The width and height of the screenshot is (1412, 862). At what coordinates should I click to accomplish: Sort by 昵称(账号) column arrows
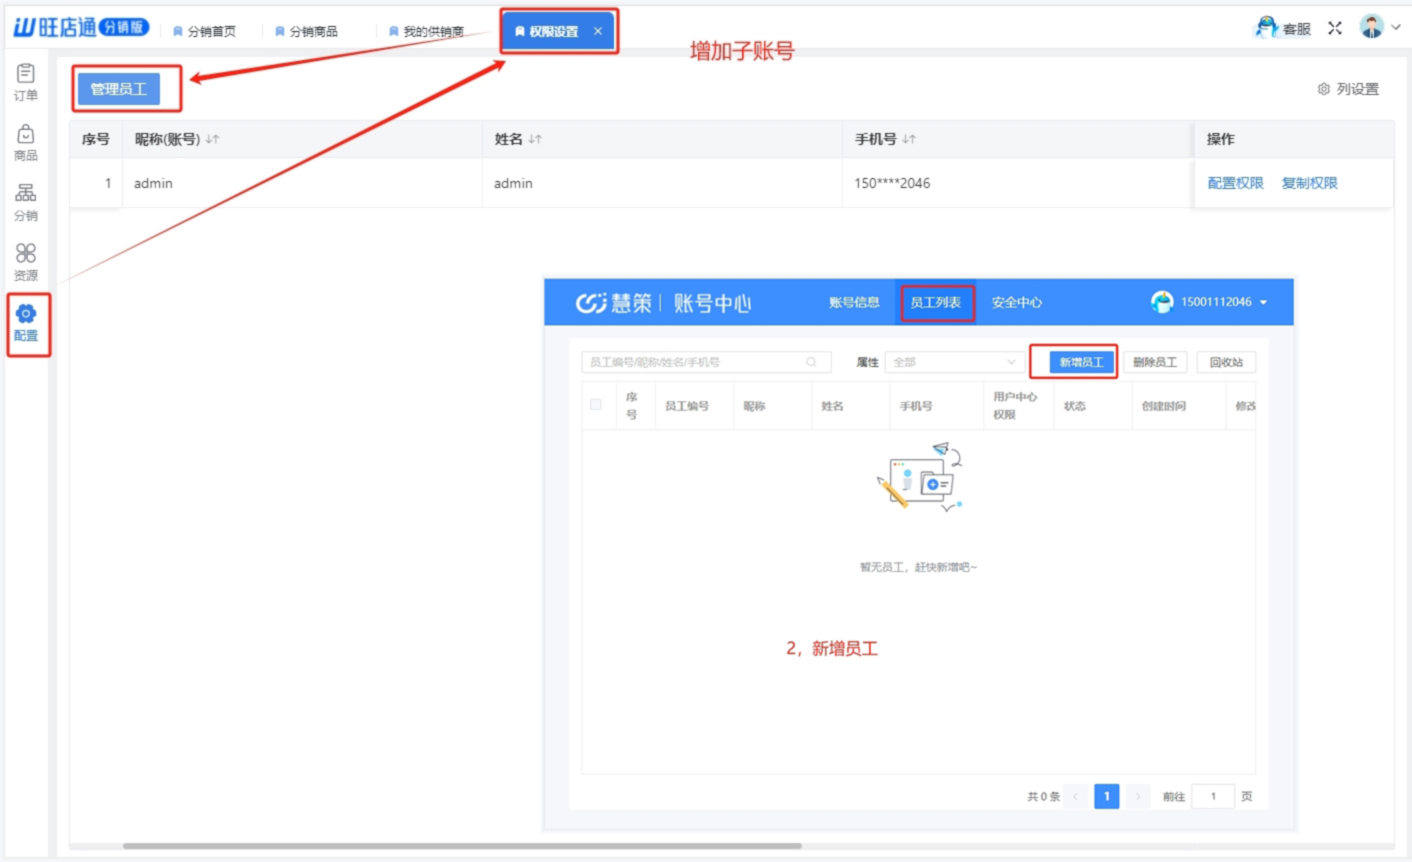212,139
